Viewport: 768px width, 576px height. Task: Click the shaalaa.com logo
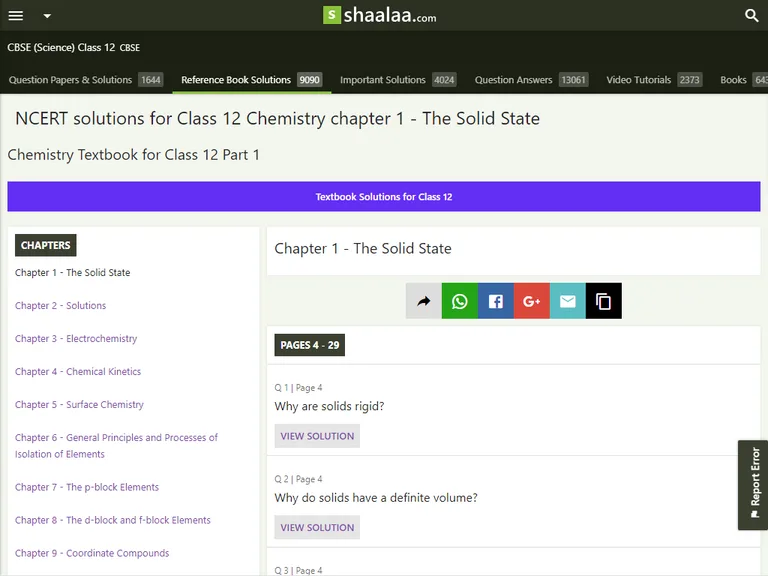point(380,15)
